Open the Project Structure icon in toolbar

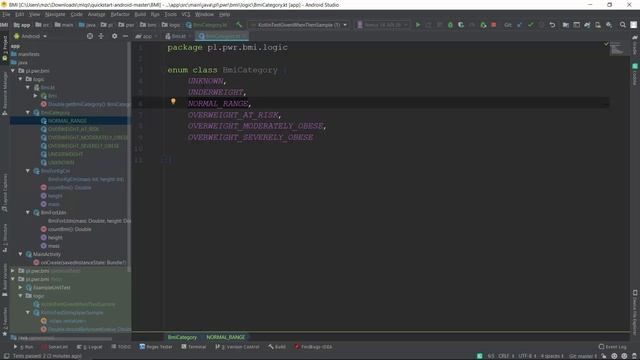click(x=566, y=25)
